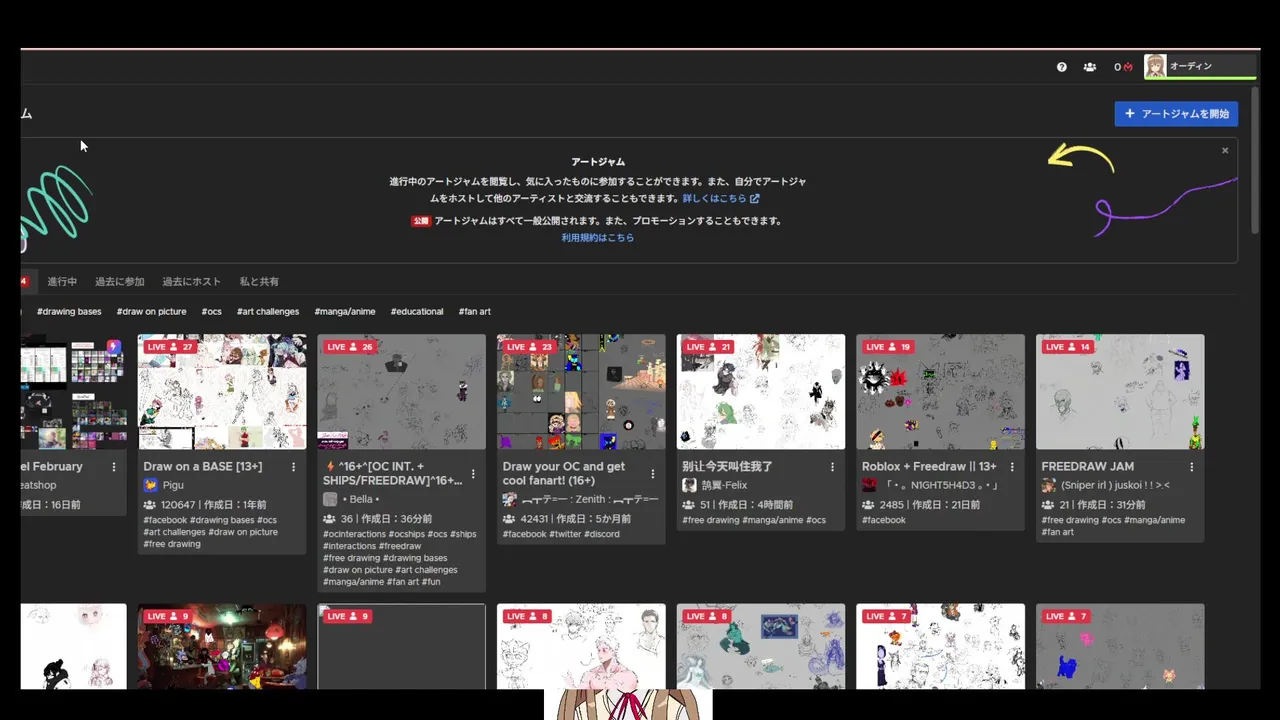This screenshot has width=1280, height=720.
Task: Click the LIVE 27 badge
Action: pyautogui.click(x=169, y=347)
